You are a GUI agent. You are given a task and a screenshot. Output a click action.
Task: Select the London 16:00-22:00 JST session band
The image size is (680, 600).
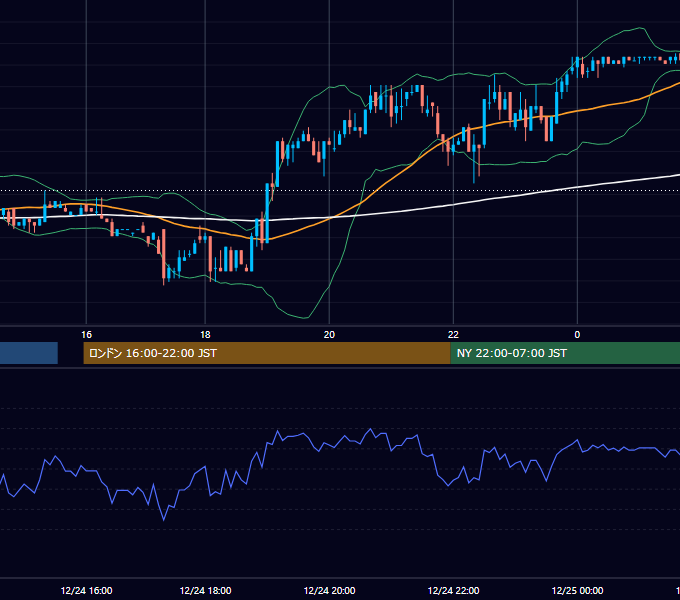(x=267, y=353)
